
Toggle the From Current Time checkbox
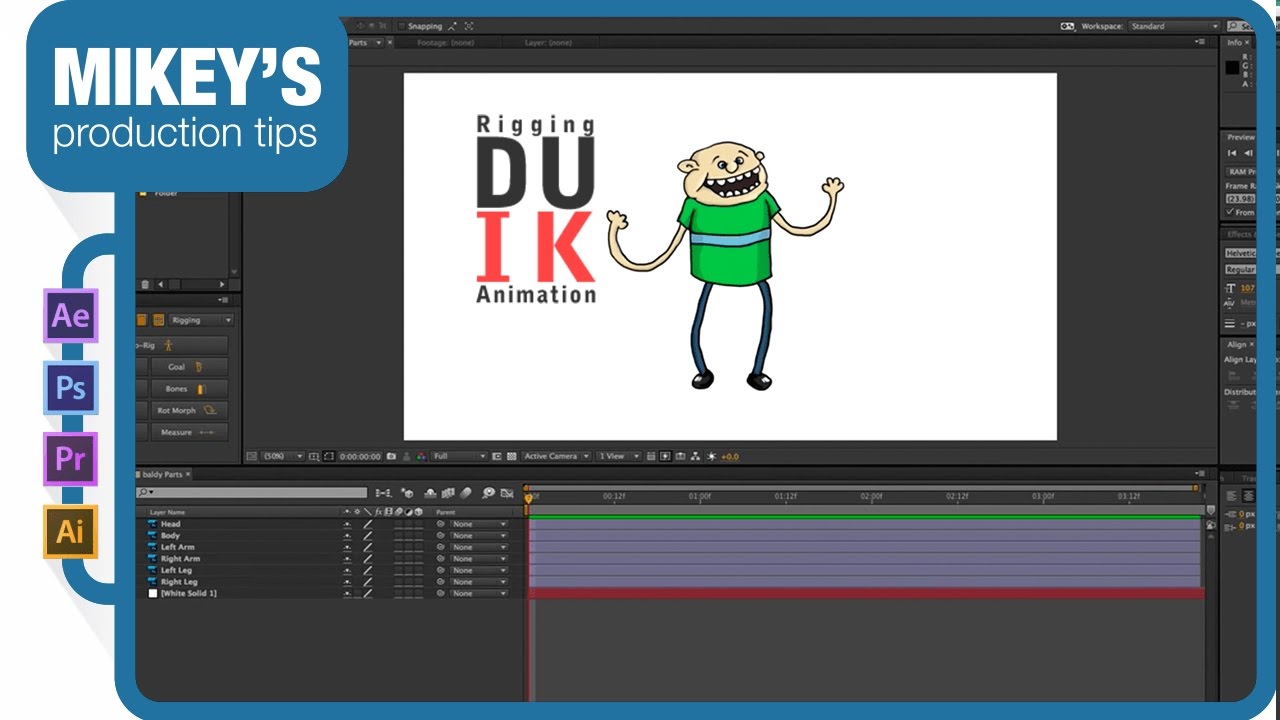1229,212
